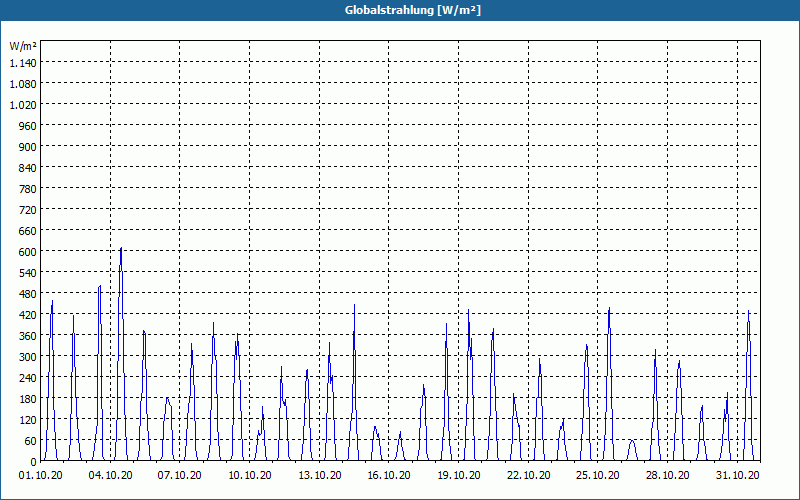The width and height of the screenshot is (800, 500).
Task: Click the 22.10.20 date axis label
Action: click(529, 475)
